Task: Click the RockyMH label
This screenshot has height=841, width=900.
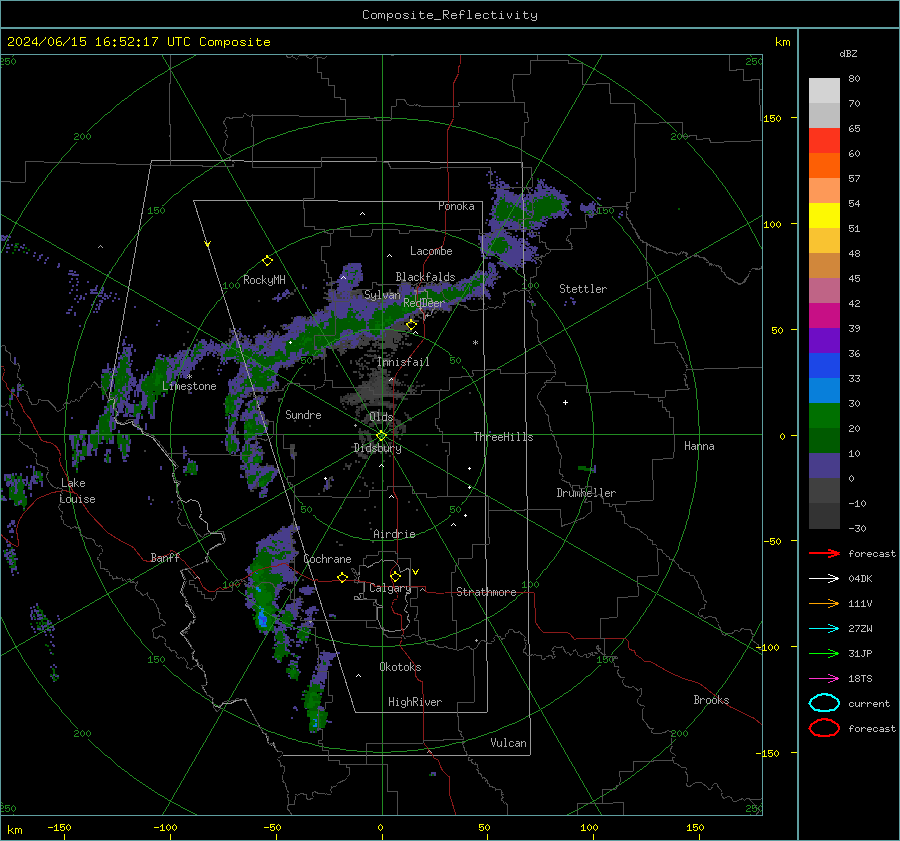Action: point(264,280)
